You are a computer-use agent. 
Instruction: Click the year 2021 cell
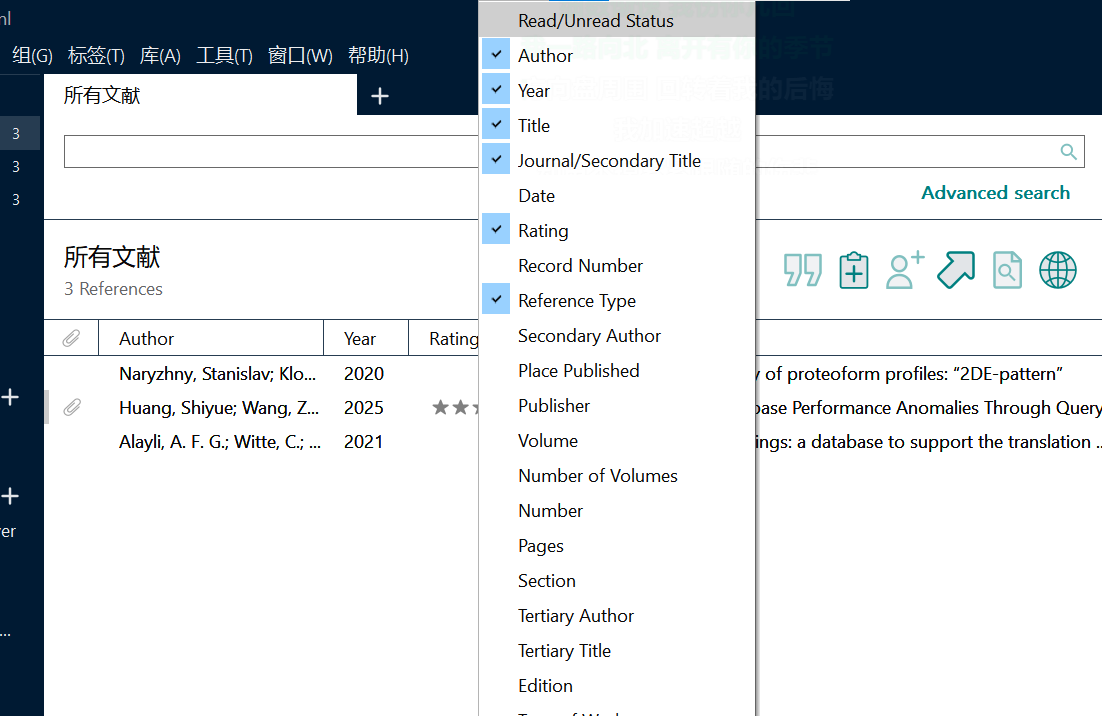363,442
